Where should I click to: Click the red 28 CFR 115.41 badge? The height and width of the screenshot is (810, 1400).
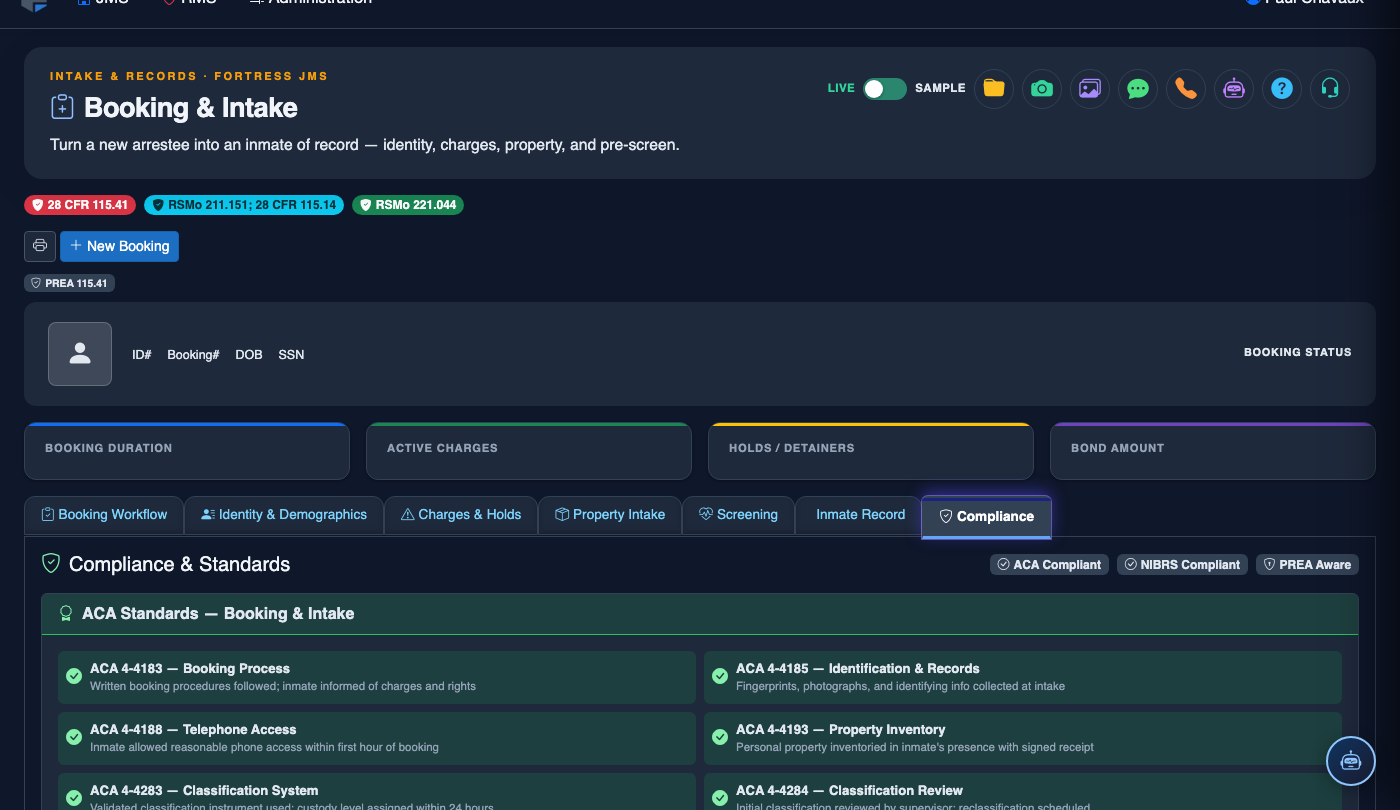tap(80, 205)
